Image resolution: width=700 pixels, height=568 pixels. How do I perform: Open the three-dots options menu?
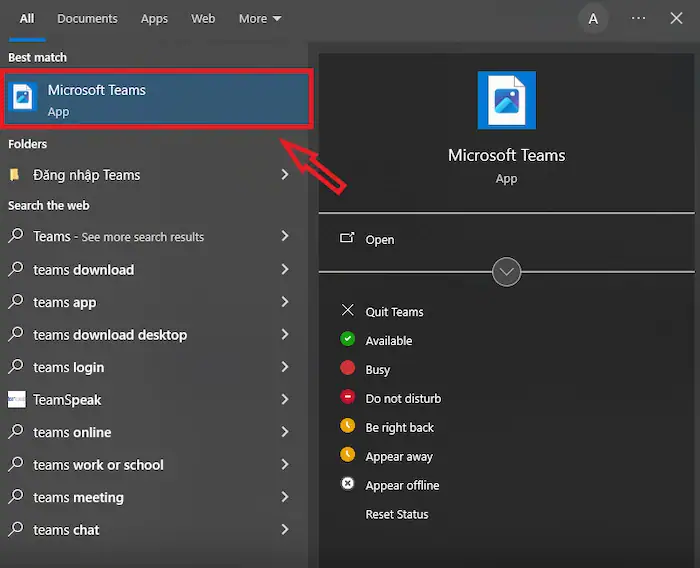pyautogui.click(x=638, y=19)
